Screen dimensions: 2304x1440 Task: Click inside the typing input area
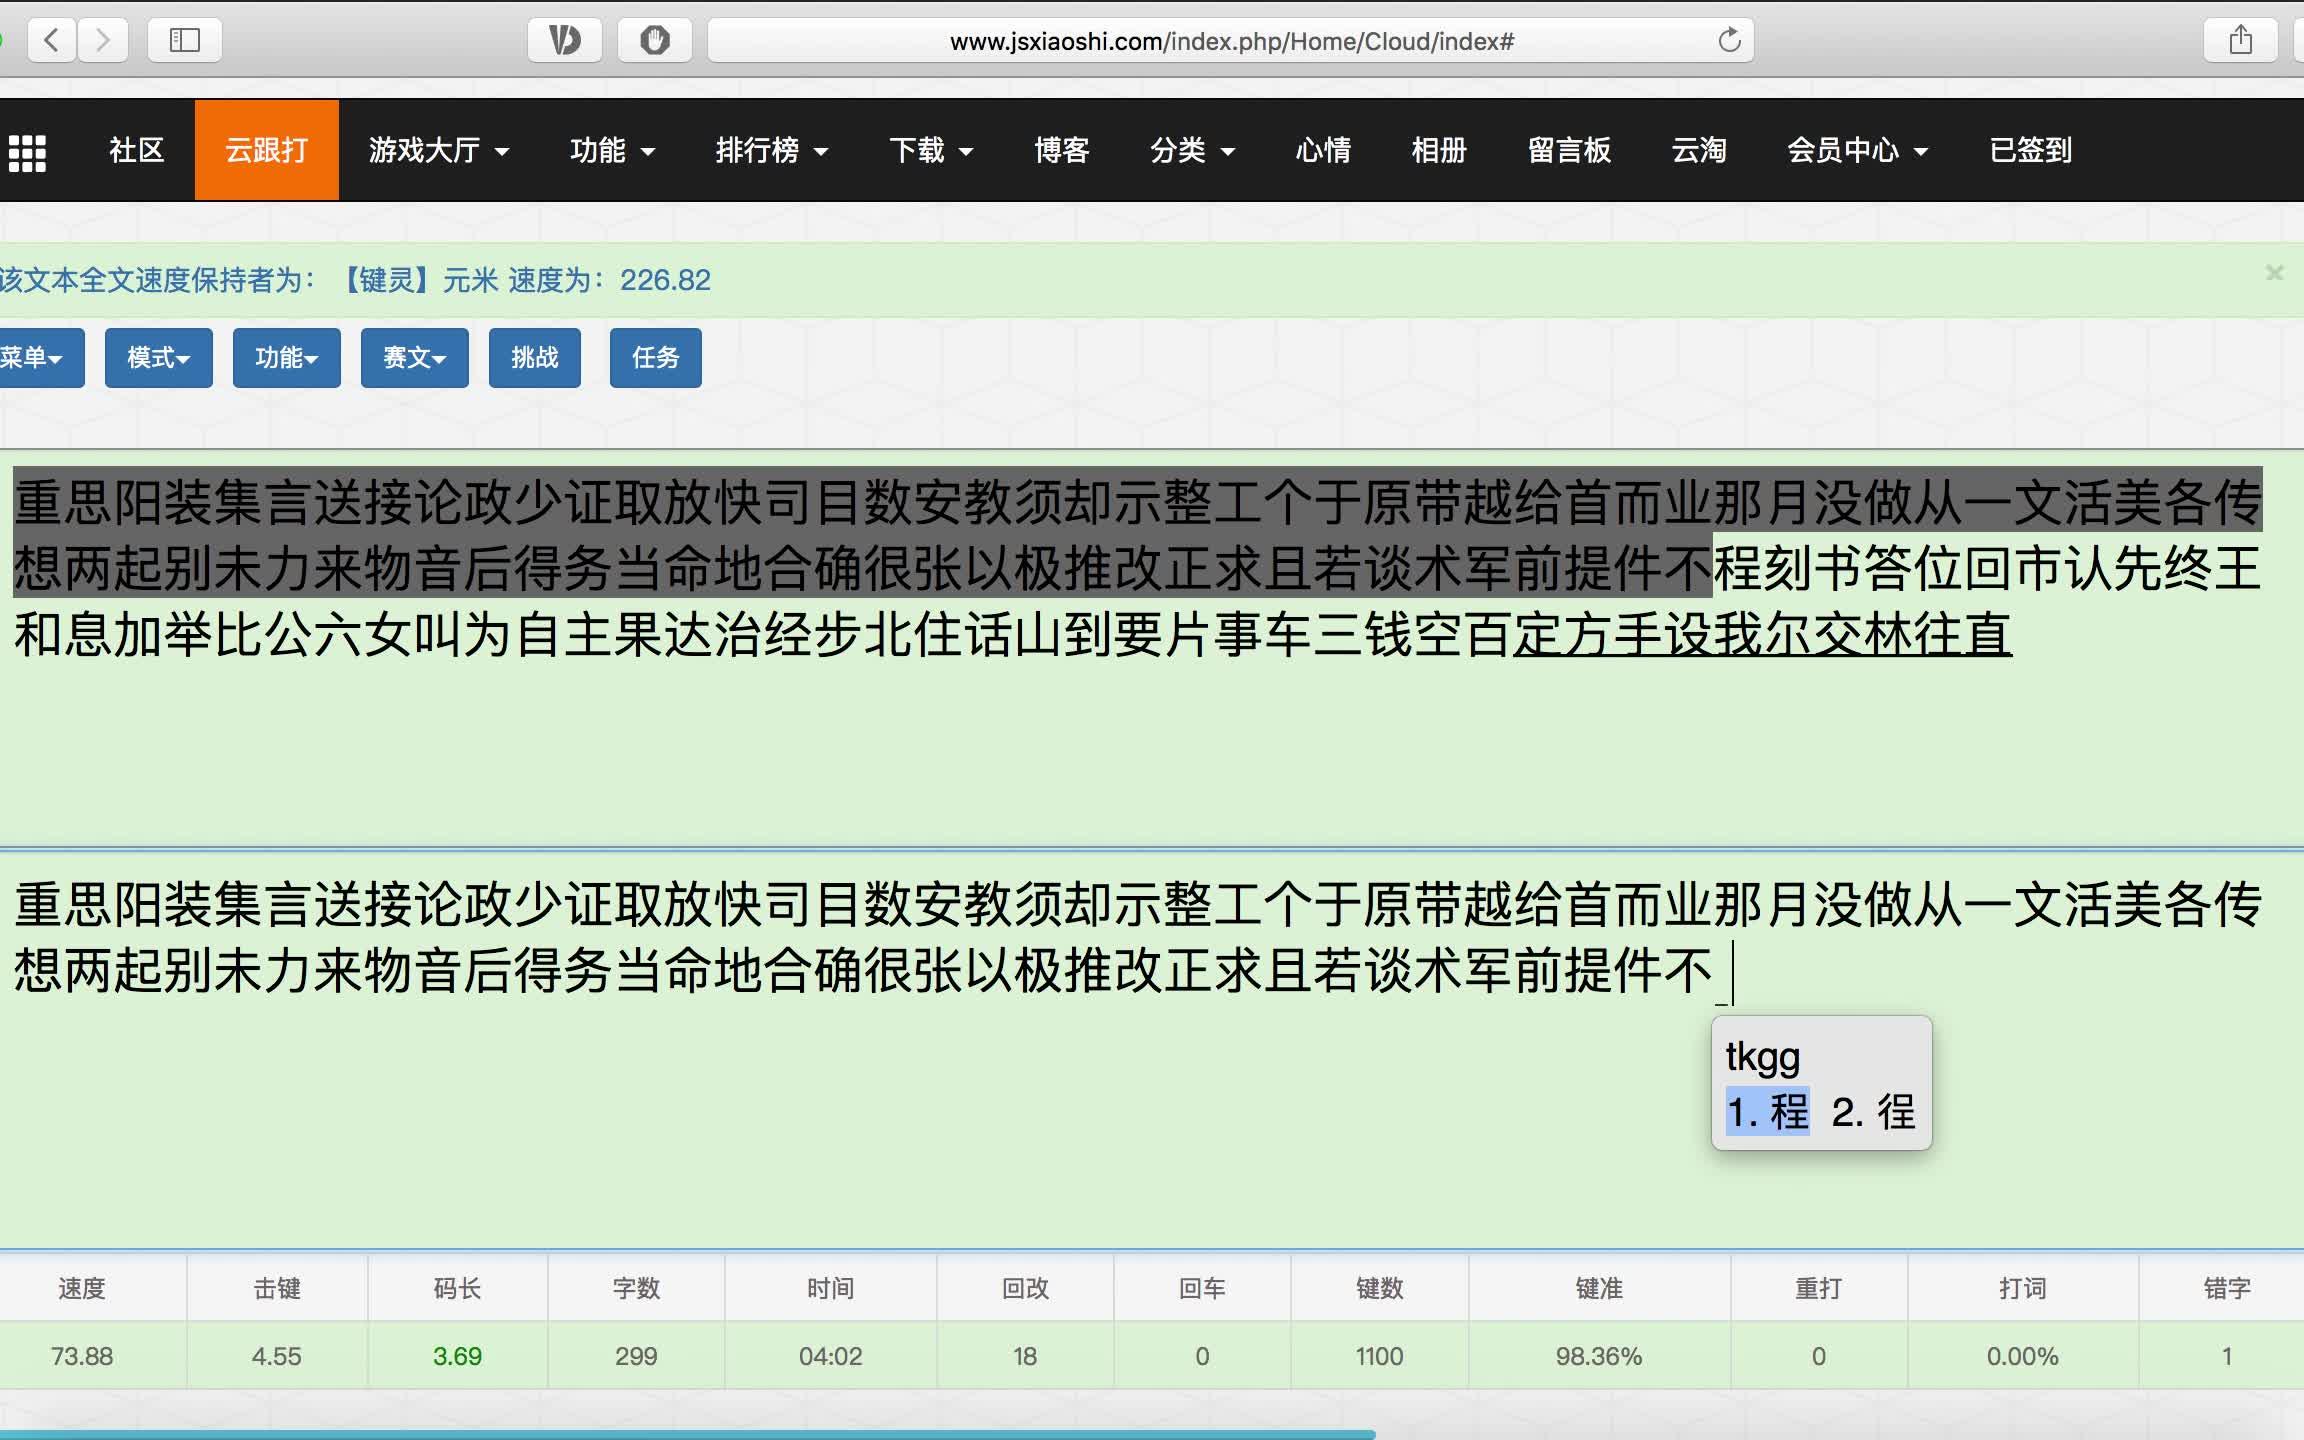(x=1152, y=1050)
